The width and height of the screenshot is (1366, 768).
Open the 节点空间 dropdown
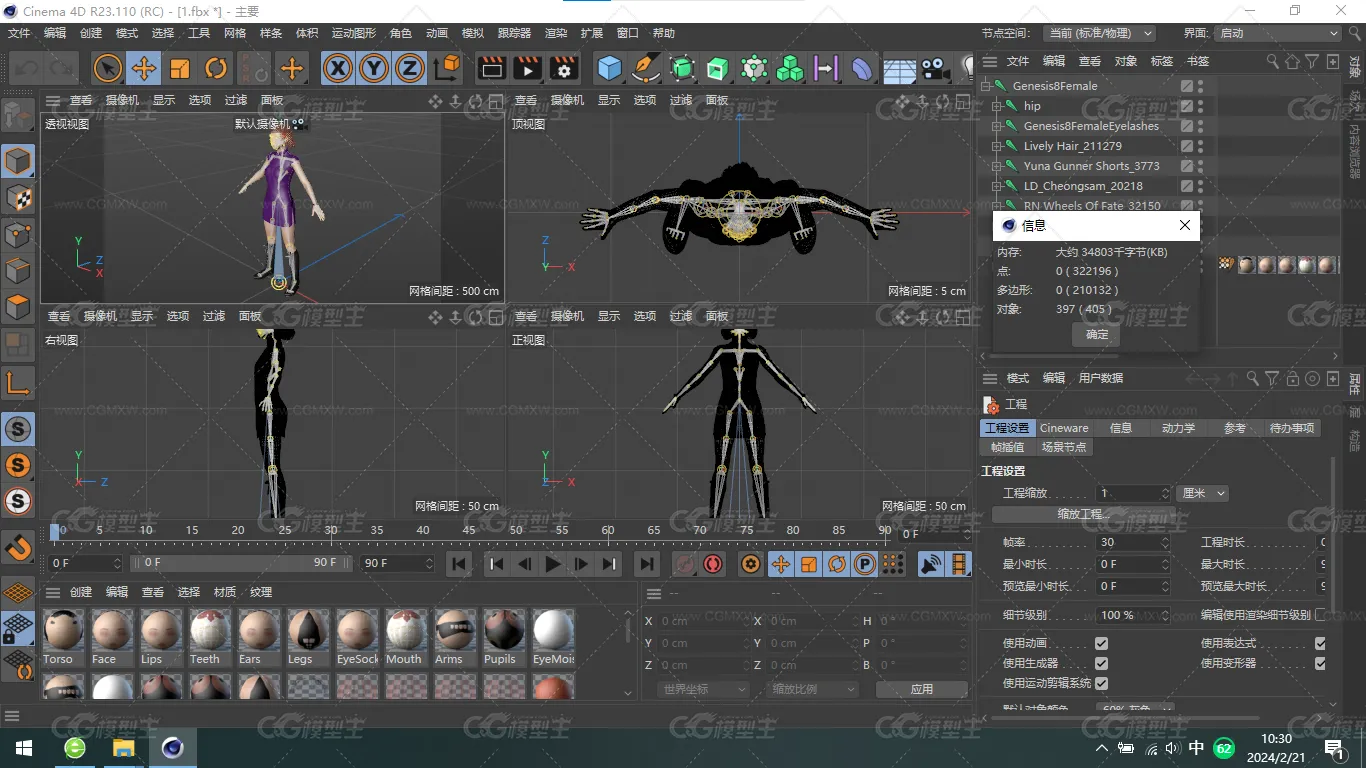coord(1099,33)
